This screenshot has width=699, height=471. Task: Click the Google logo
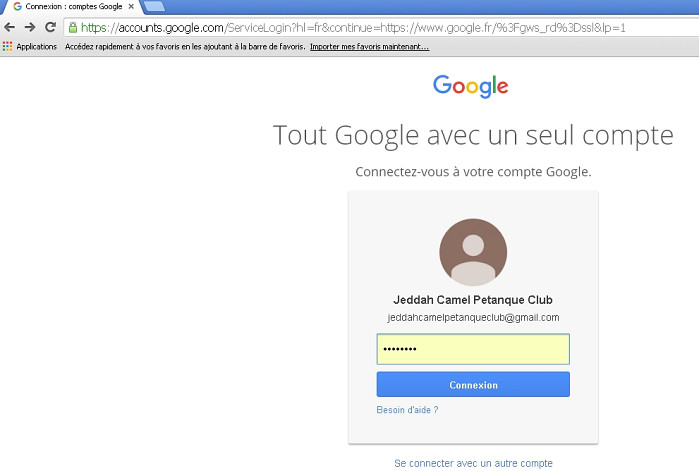click(470, 86)
